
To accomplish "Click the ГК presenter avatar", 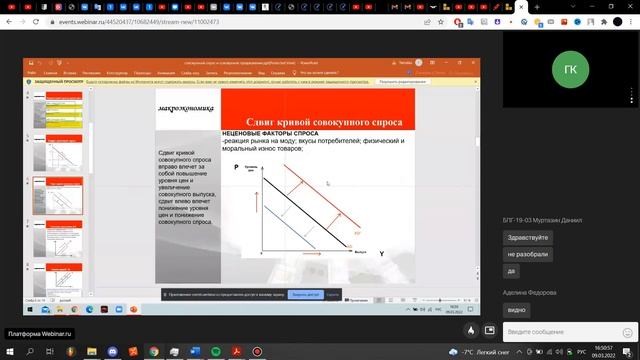I will (570, 69).
